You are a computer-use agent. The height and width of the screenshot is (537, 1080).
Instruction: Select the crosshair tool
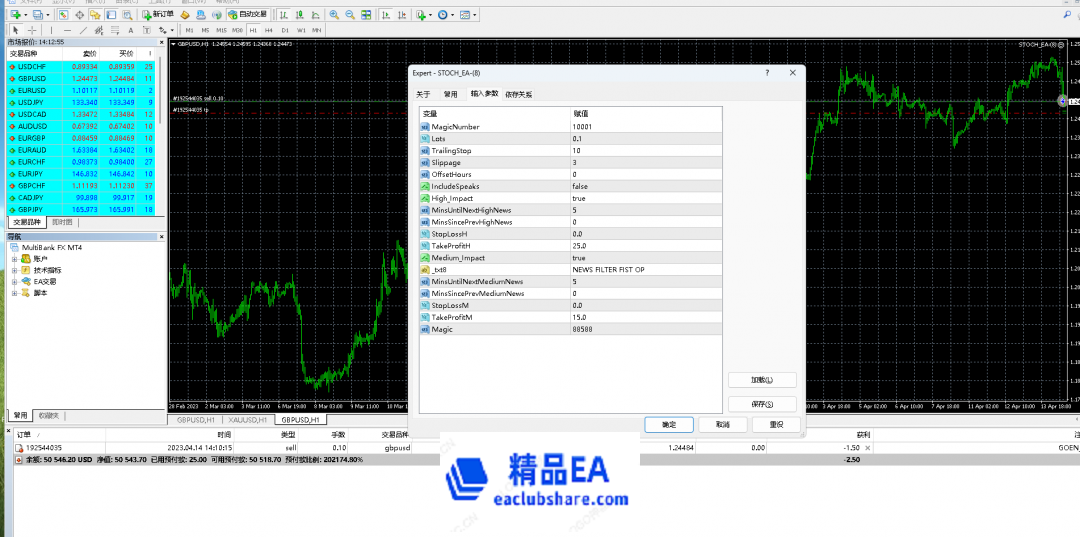click(32, 30)
